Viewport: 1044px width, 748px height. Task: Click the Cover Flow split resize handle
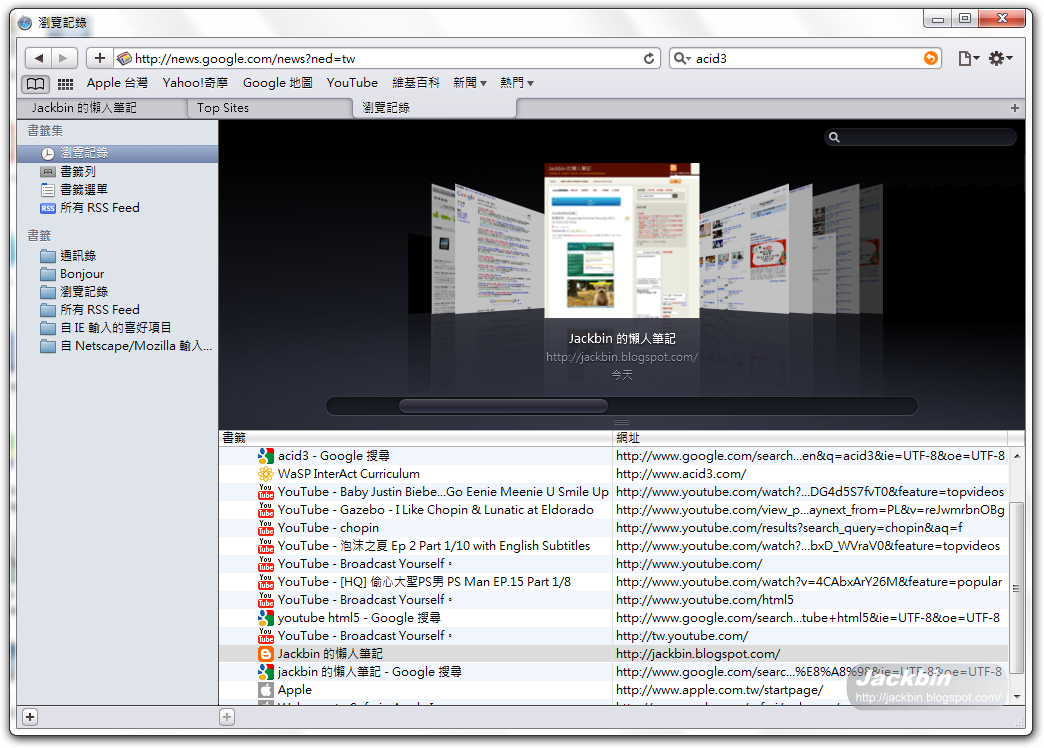[x=621, y=422]
